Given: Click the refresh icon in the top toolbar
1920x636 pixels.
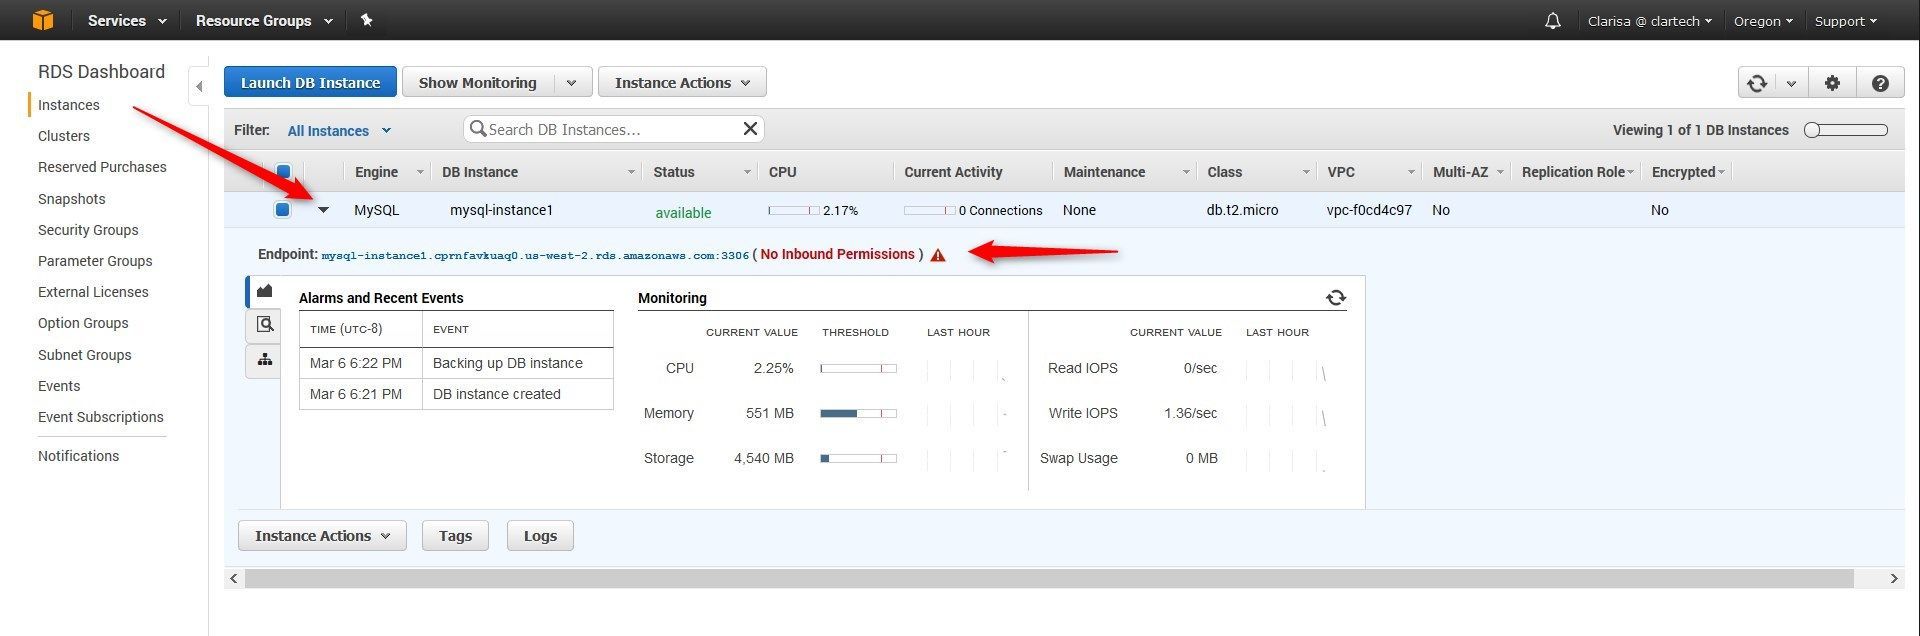Looking at the screenshot, I should tap(1757, 83).
